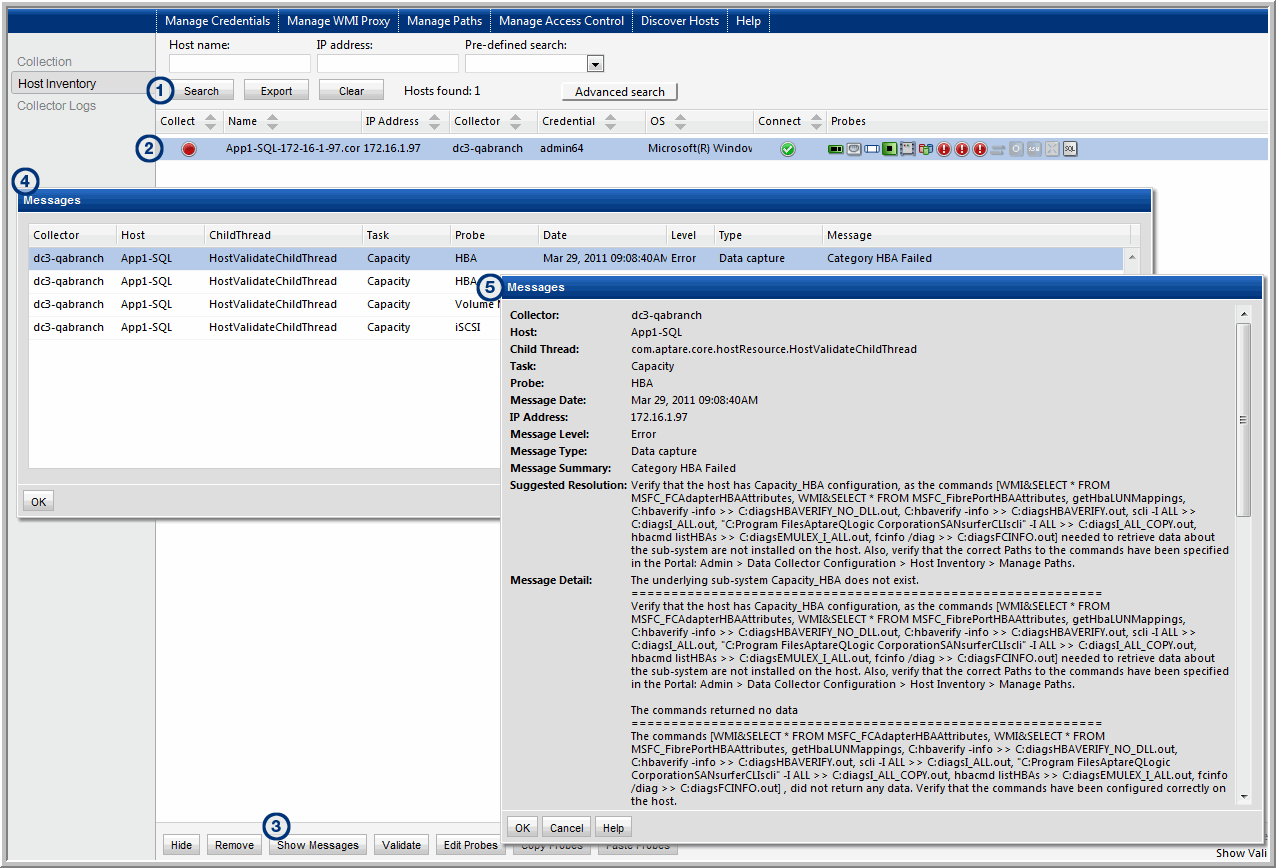
Task: Click the last red error probe icon
Action: [x=980, y=149]
